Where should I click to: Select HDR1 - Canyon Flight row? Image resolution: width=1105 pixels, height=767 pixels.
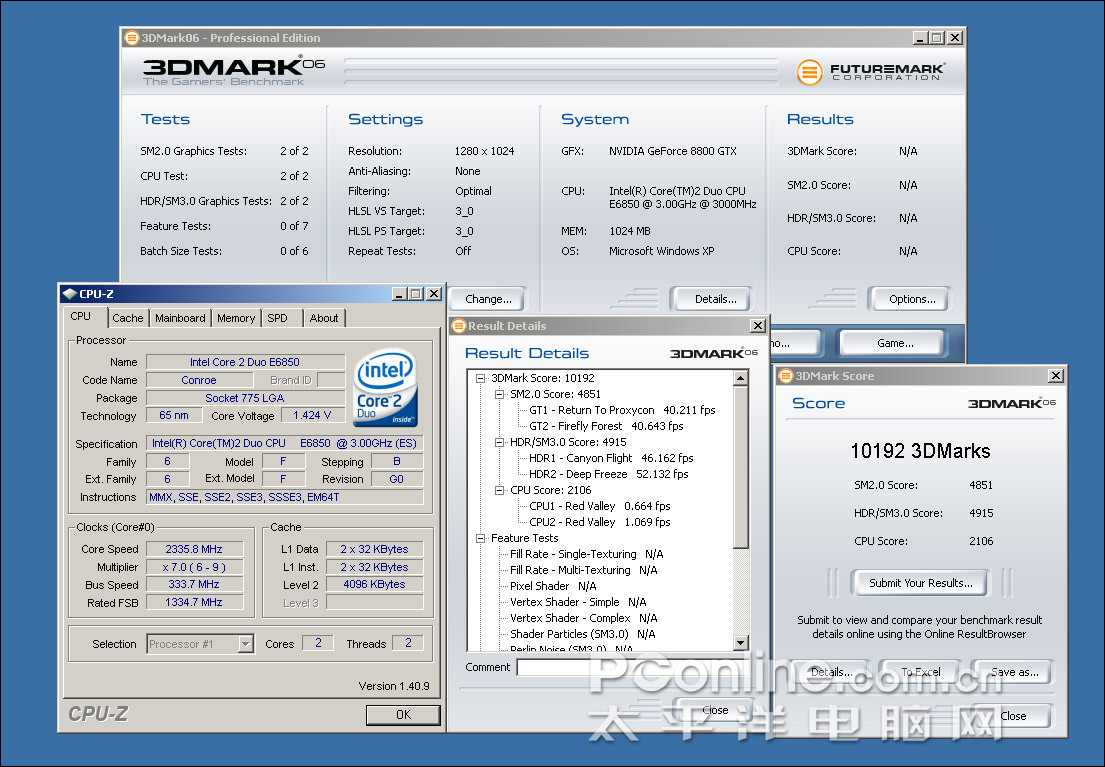(x=611, y=458)
